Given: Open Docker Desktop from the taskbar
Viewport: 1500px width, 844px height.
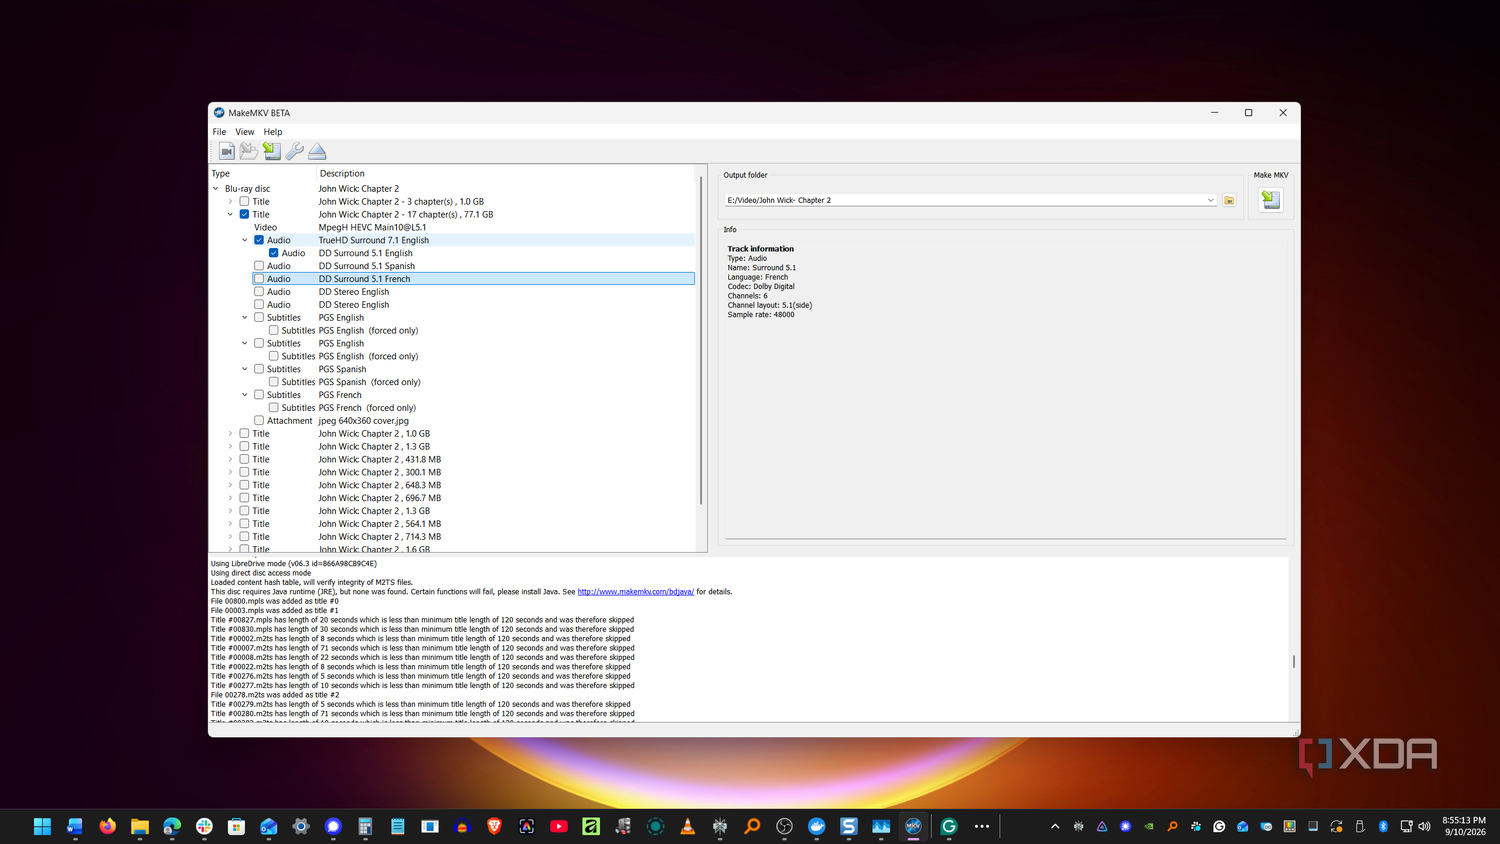Looking at the screenshot, I should click(817, 826).
